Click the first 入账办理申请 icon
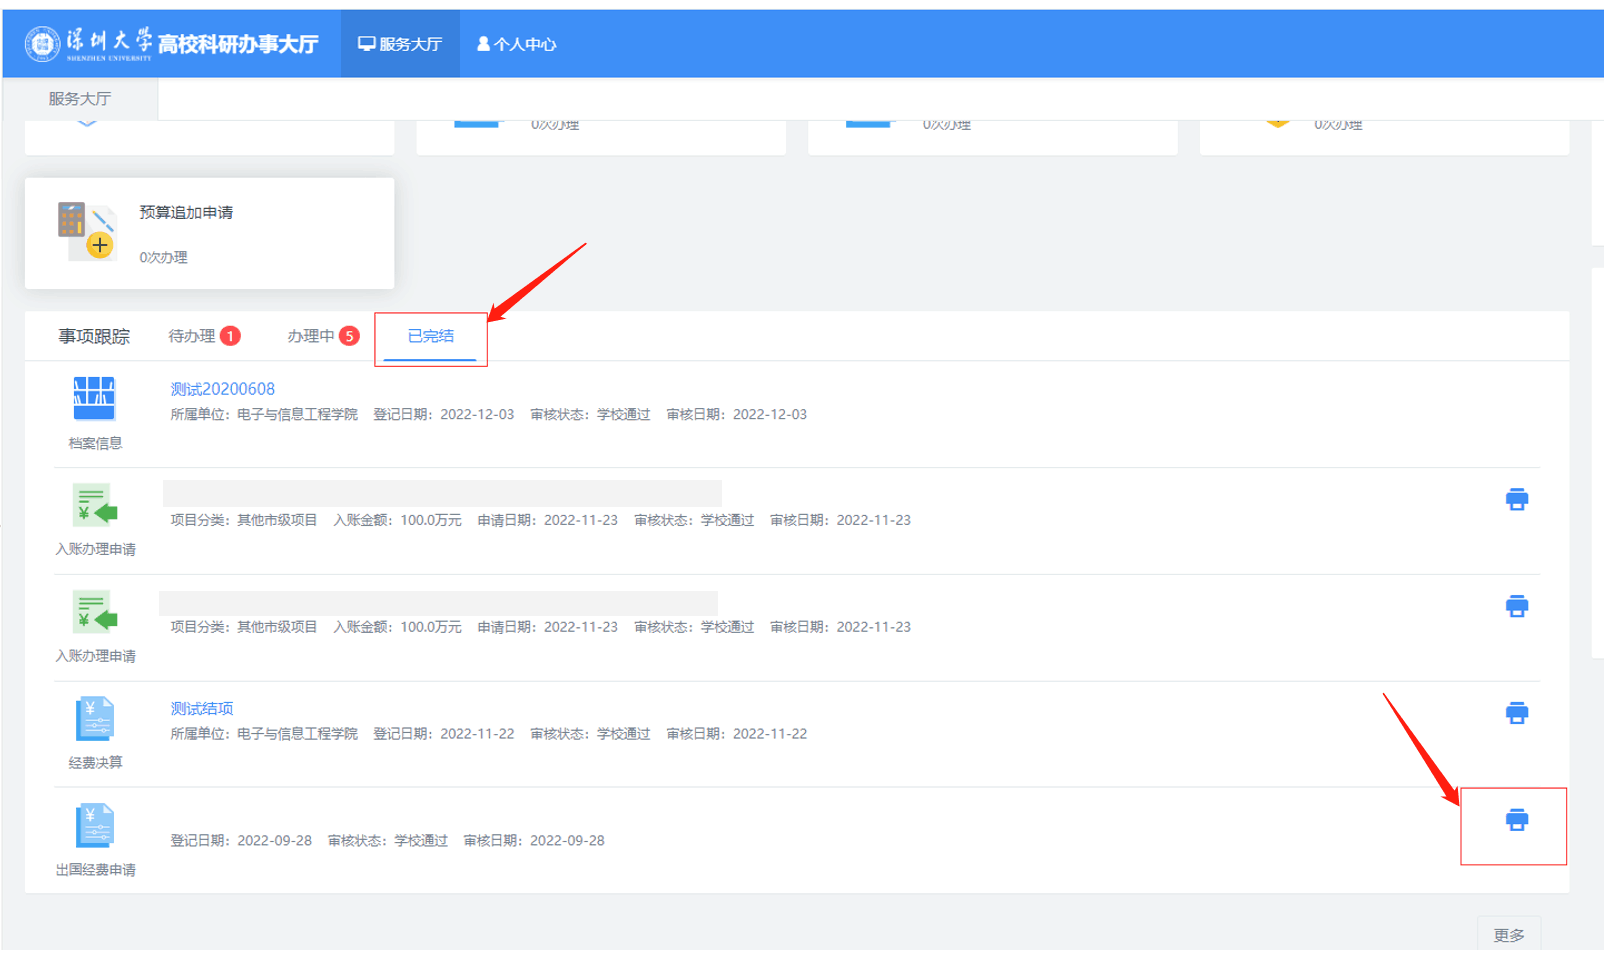 point(95,505)
